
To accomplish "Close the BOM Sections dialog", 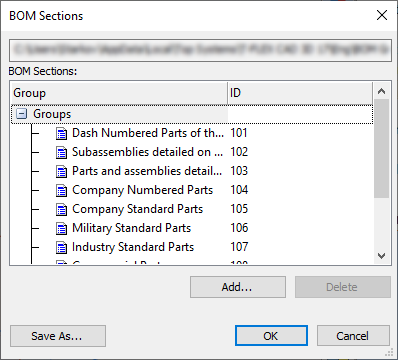I will point(382,15).
